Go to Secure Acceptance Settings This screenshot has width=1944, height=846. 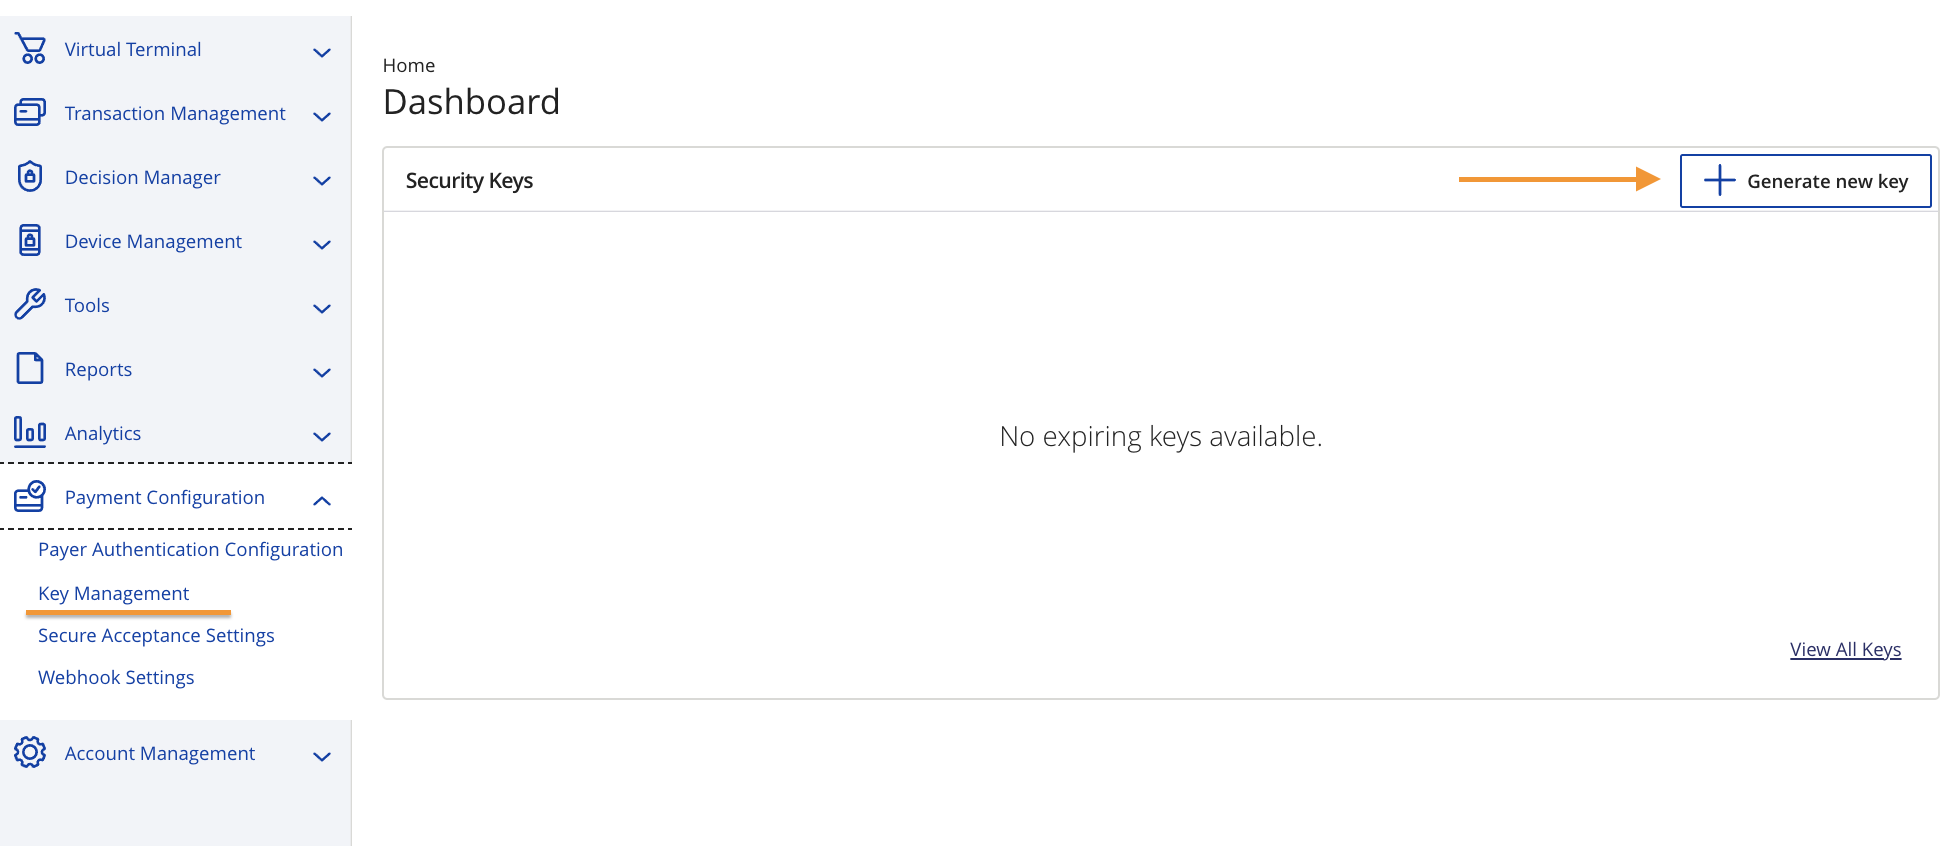[156, 635]
